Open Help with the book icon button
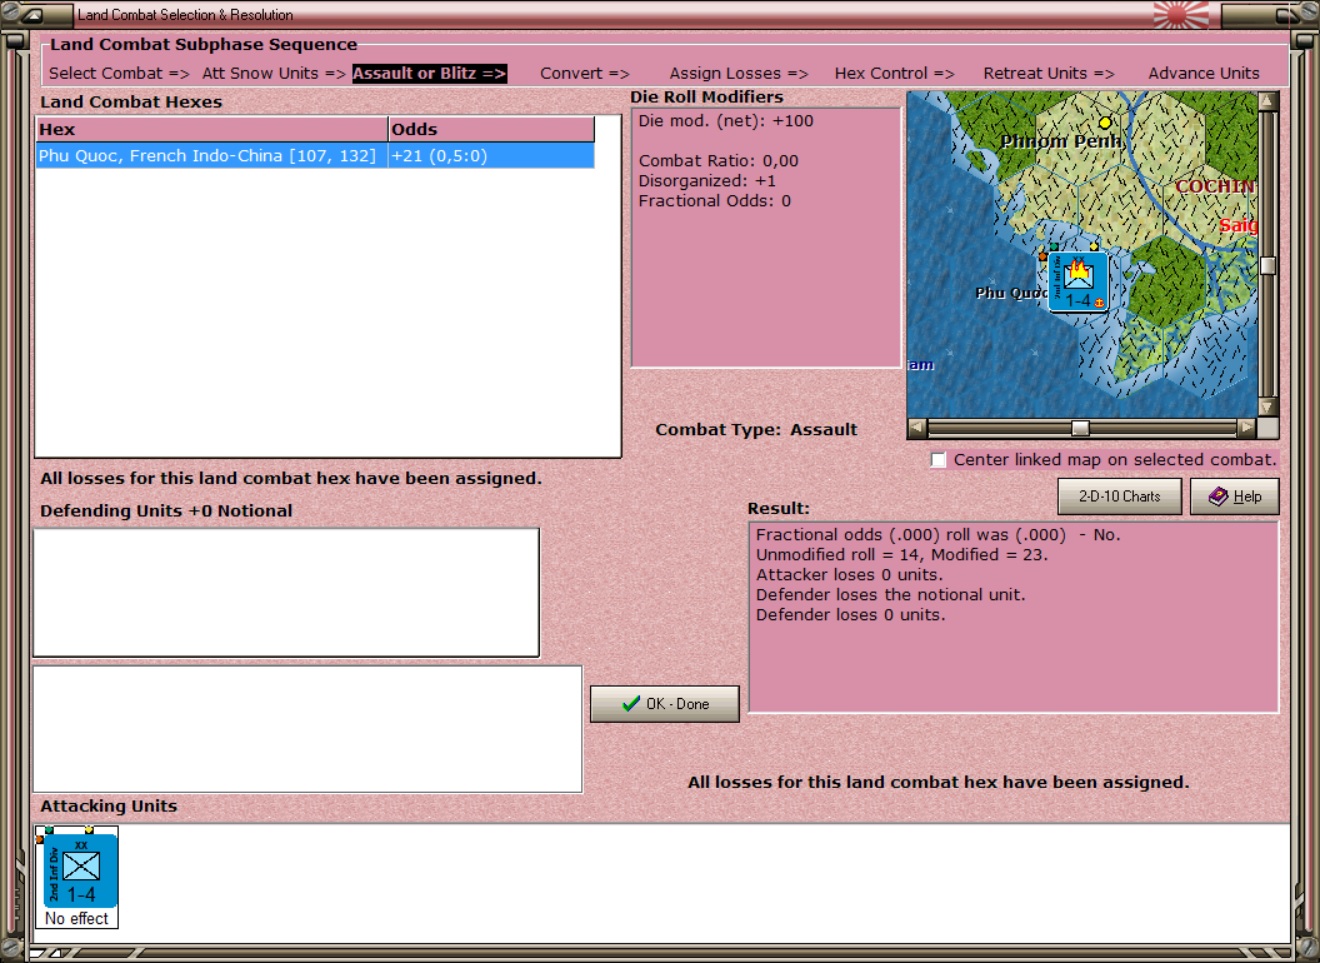Viewport: 1320px width, 963px height. tap(1234, 496)
